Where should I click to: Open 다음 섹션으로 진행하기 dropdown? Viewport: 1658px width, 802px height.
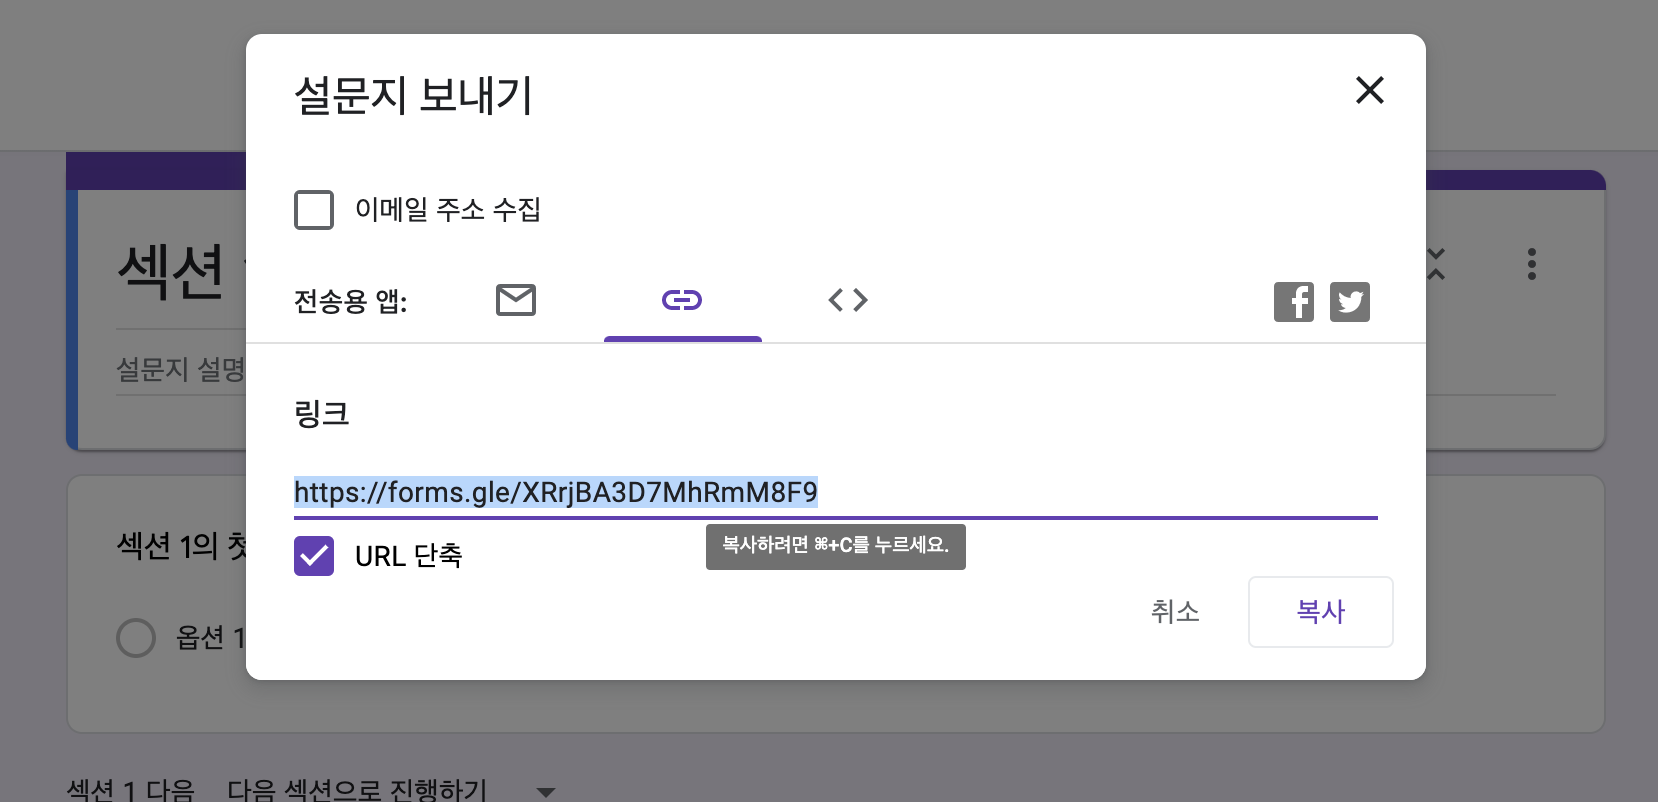point(391,790)
